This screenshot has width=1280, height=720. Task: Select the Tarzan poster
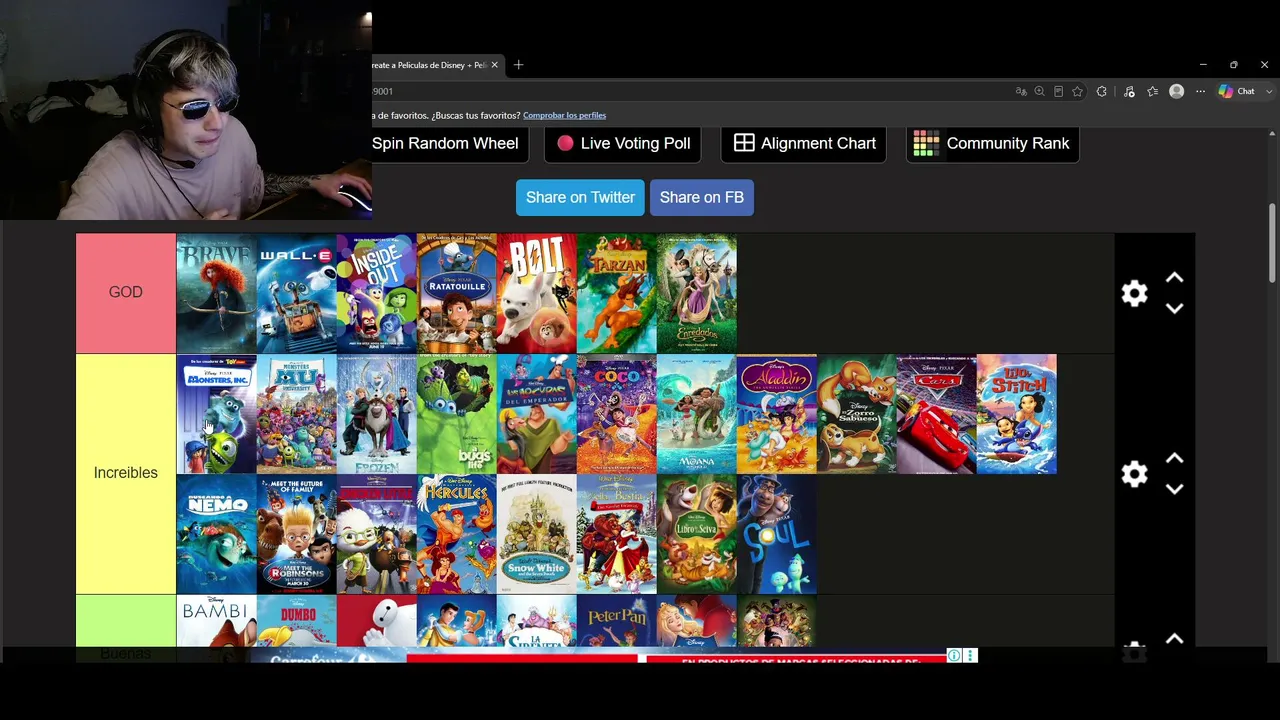617,294
